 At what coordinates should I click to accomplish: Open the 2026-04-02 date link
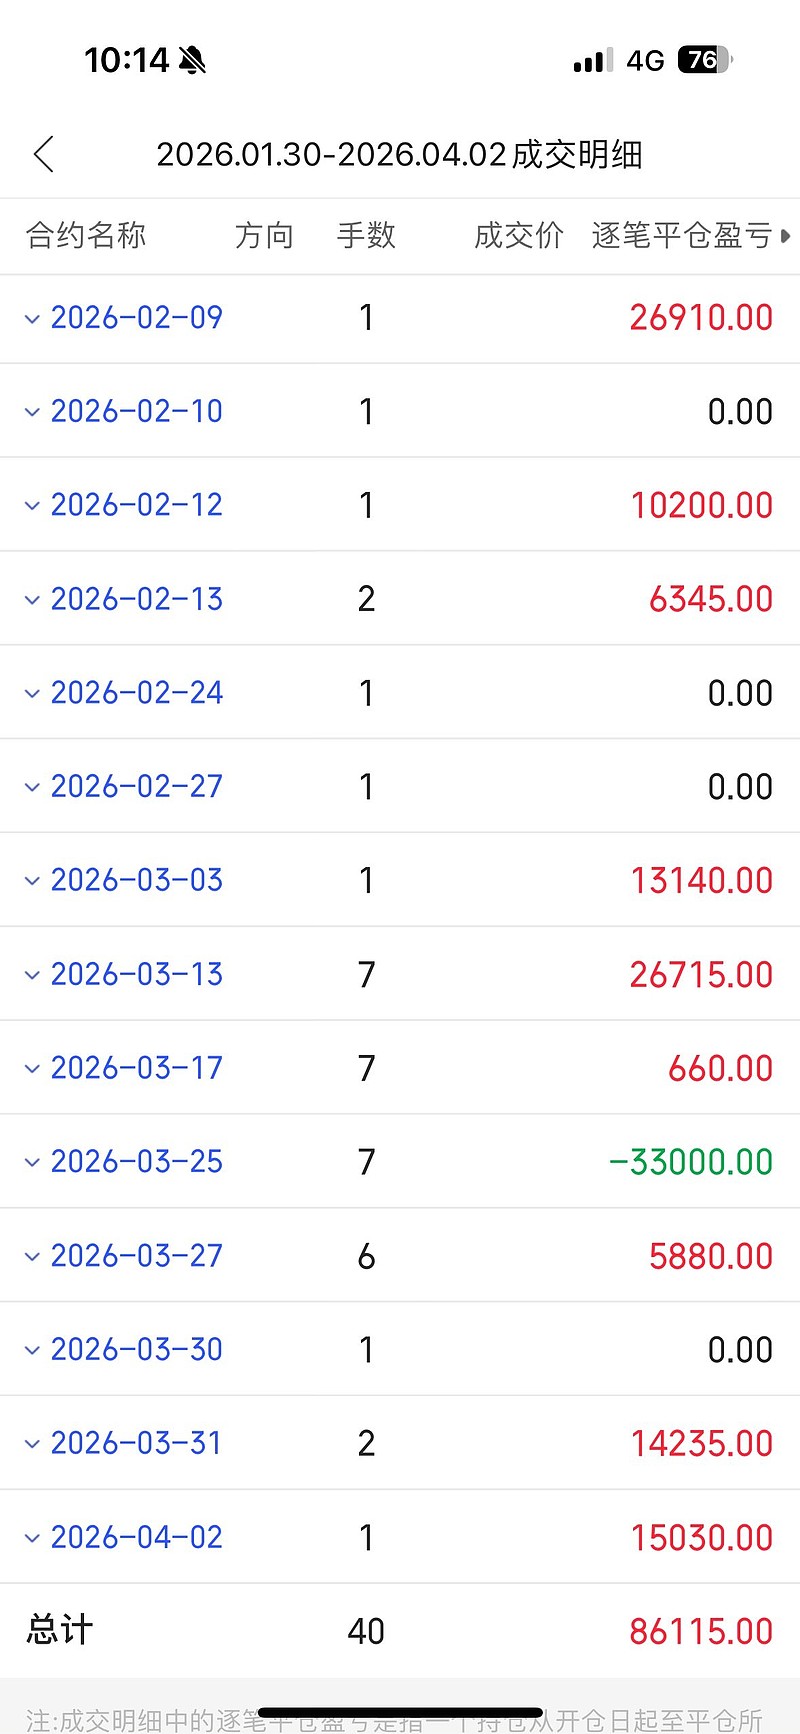[136, 1537]
